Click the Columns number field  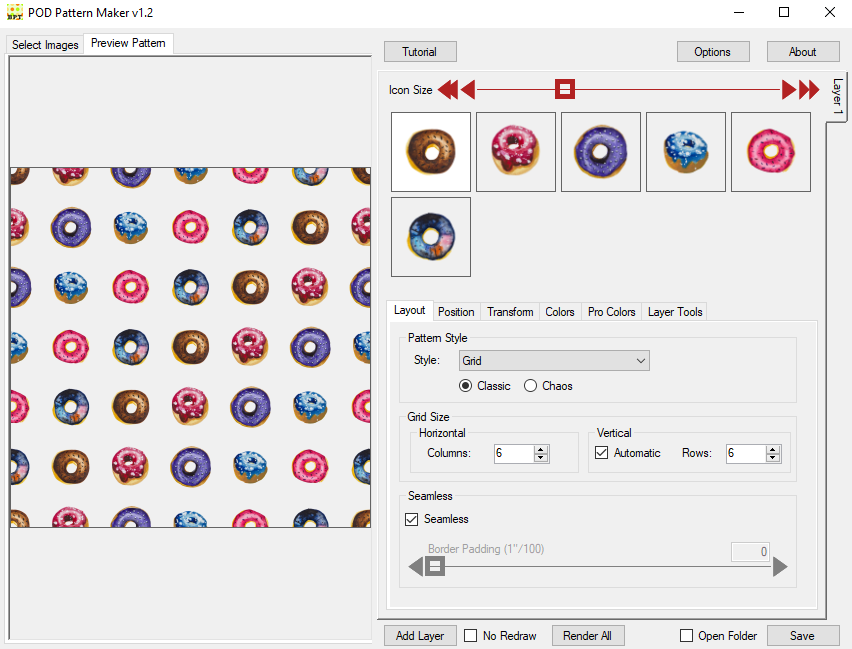514,453
